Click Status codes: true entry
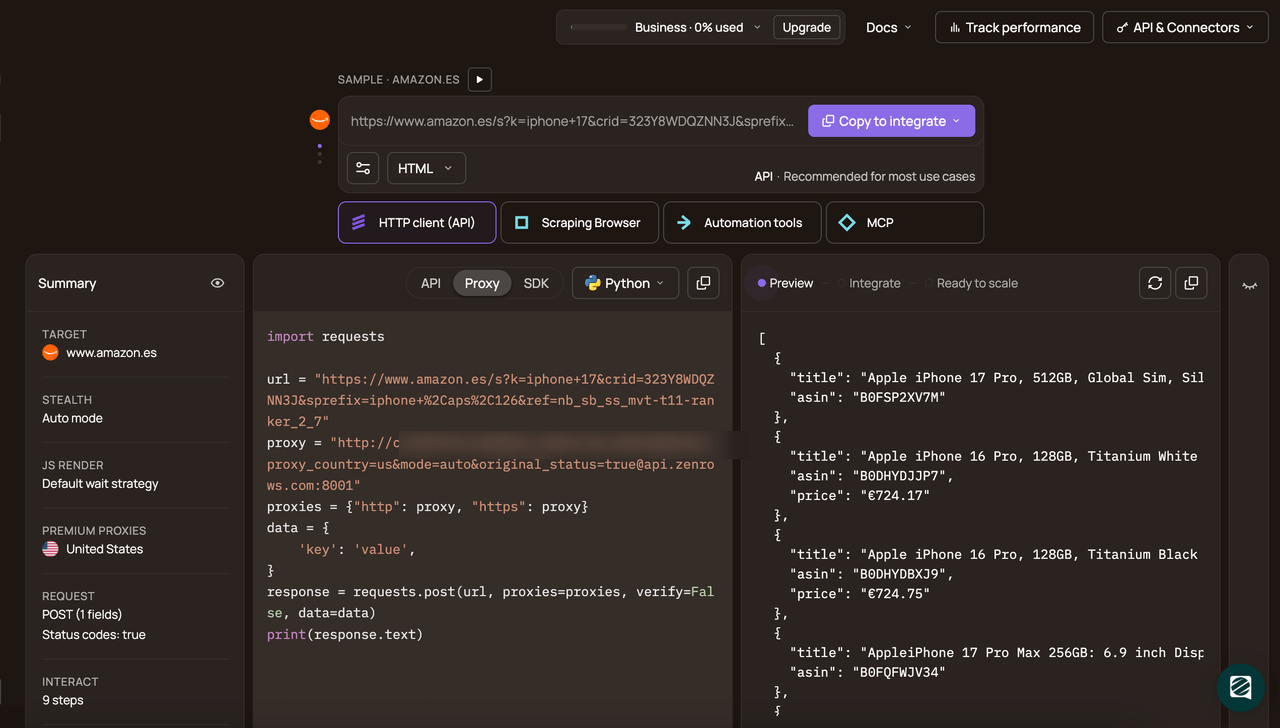 coord(94,635)
